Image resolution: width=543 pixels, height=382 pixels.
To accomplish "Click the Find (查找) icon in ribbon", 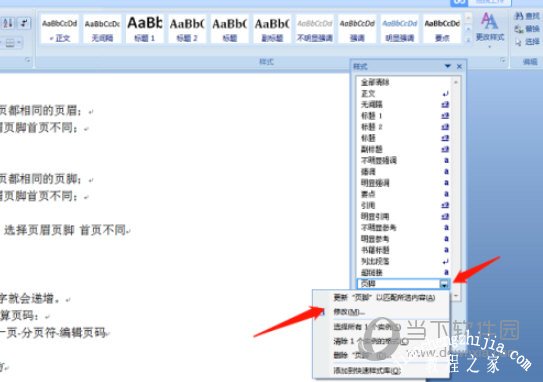I will [527, 16].
